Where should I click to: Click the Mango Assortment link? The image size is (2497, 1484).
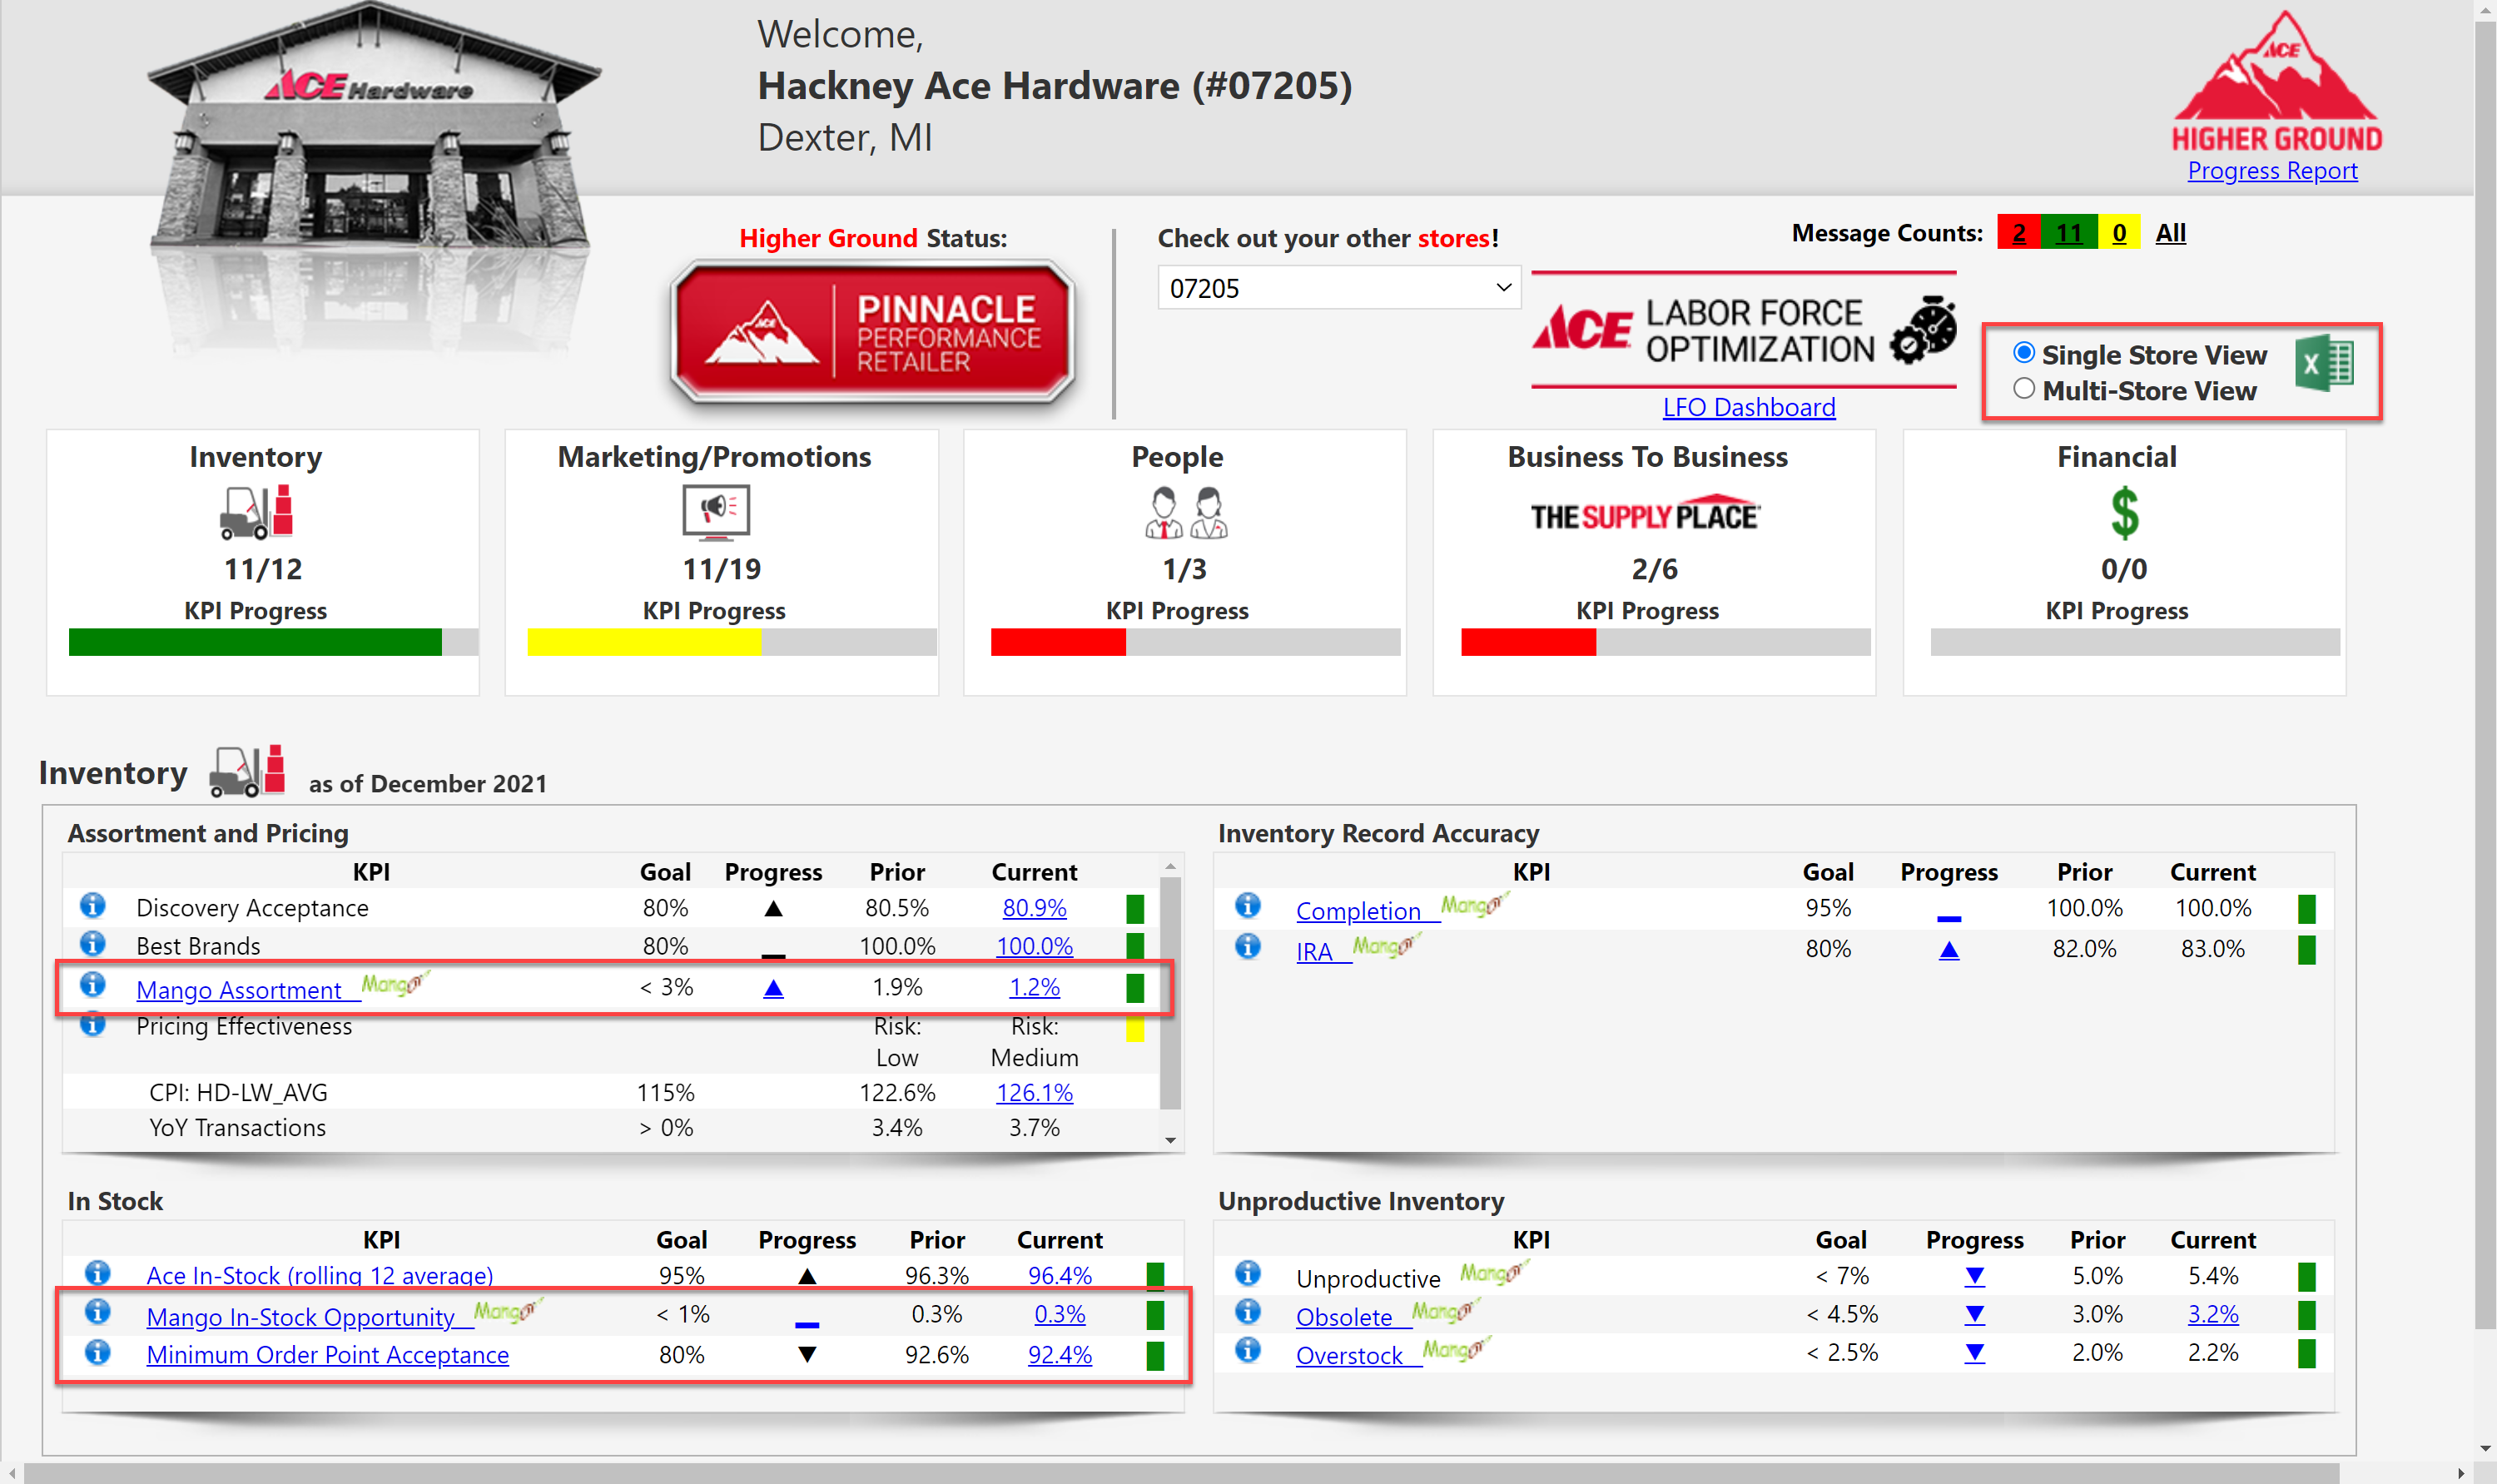(x=239, y=990)
